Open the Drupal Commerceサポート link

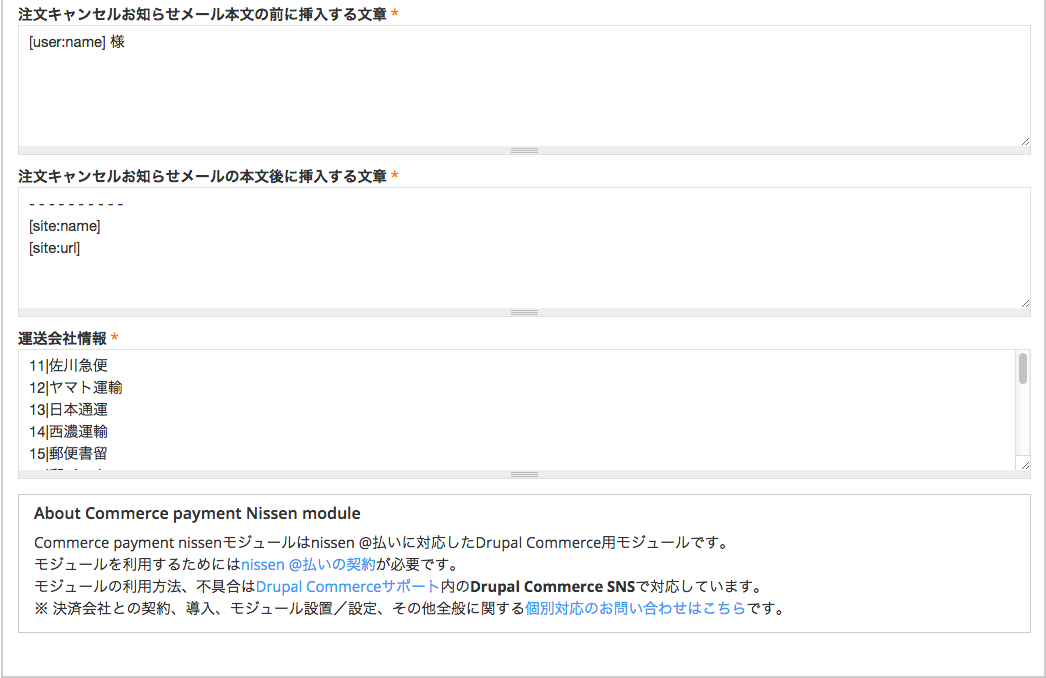347,586
